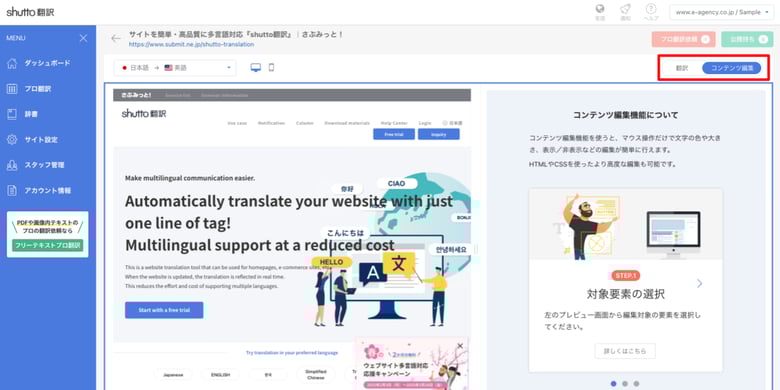Click Use case in preview navigation

point(237,123)
